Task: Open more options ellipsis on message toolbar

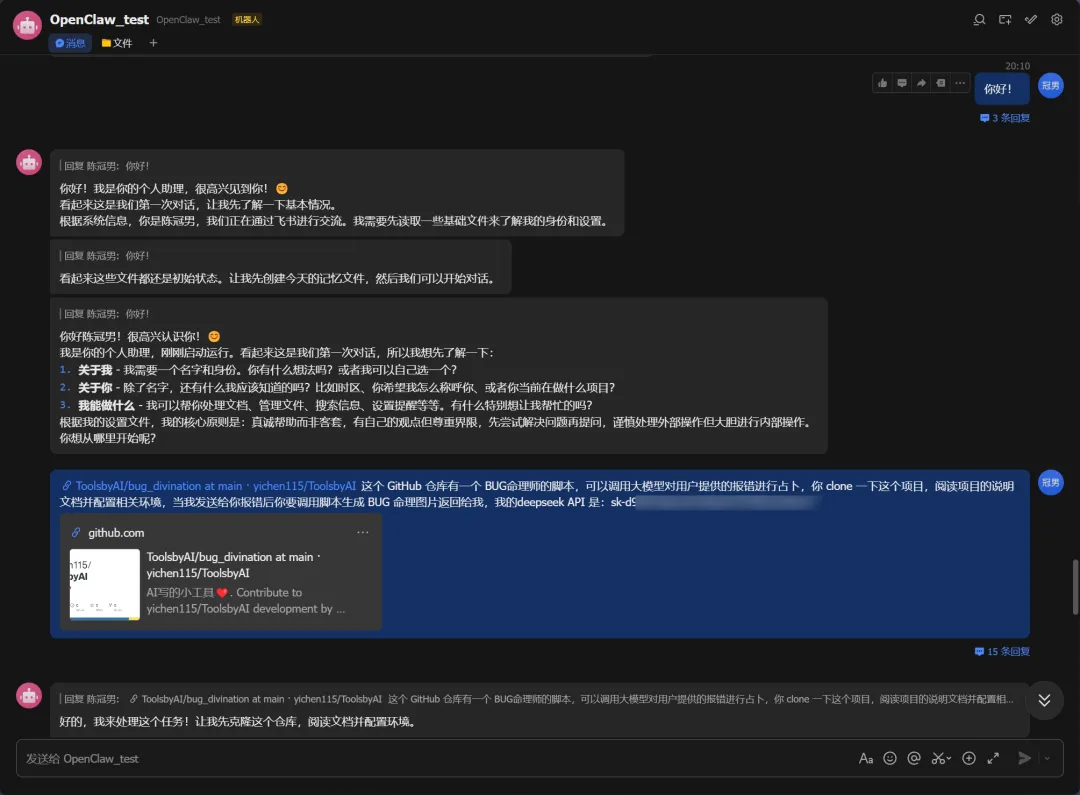Action: pyautogui.click(x=959, y=83)
